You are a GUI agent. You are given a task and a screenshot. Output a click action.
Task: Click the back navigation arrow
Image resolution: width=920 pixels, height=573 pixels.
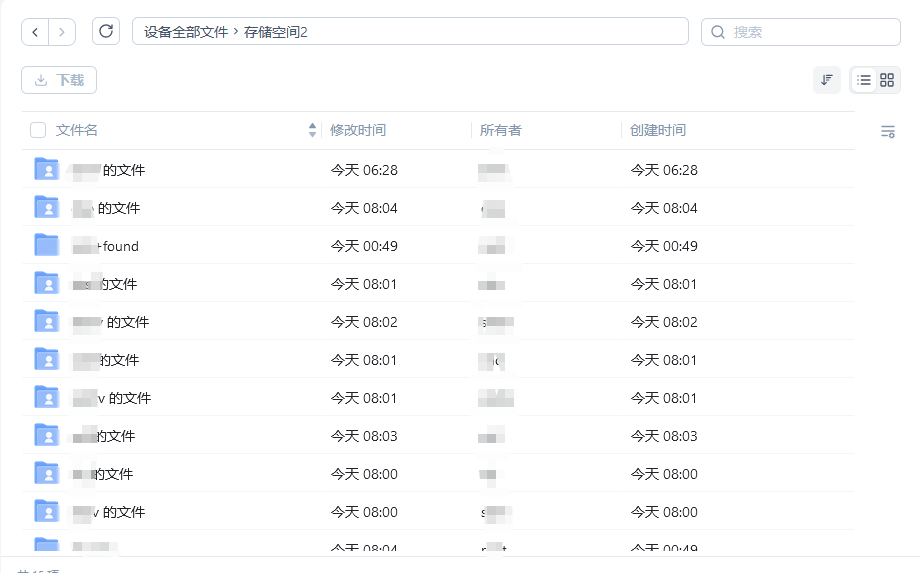[x=35, y=32]
